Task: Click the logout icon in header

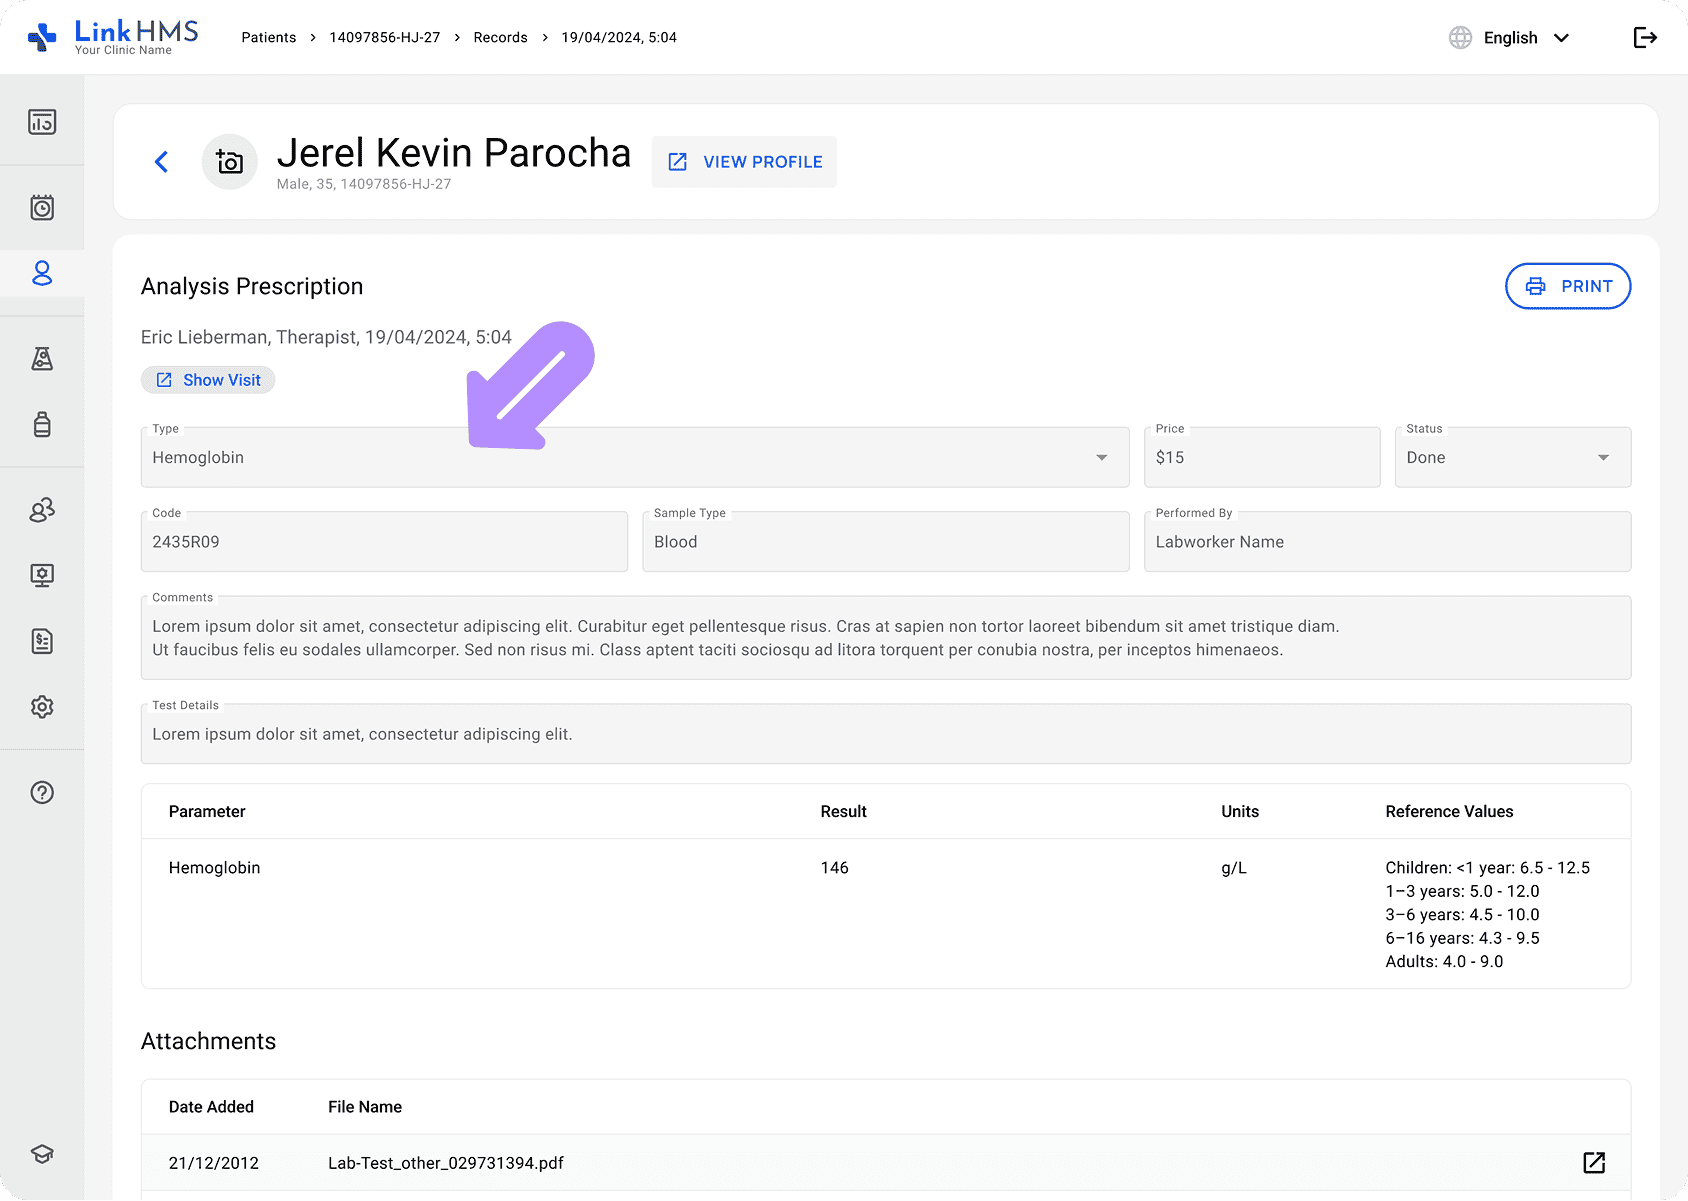Action: pyautogui.click(x=1645, y=38)
